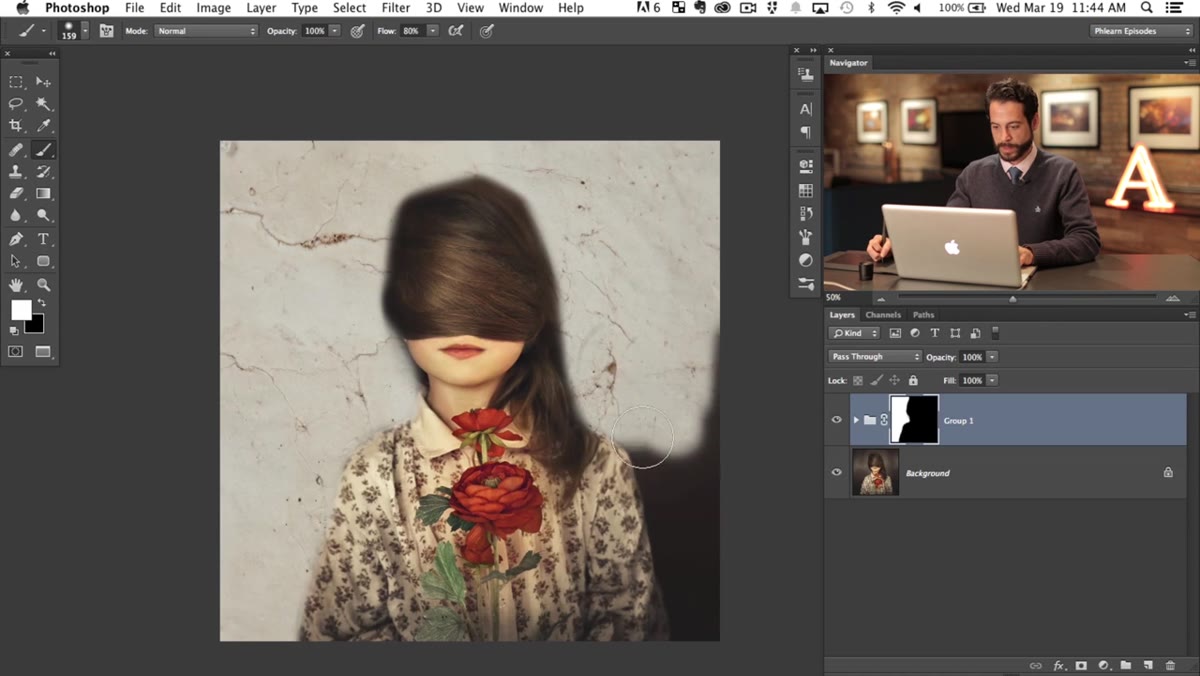Select the Magic Wand tool
1200x676 pixels.
(43, 104)
